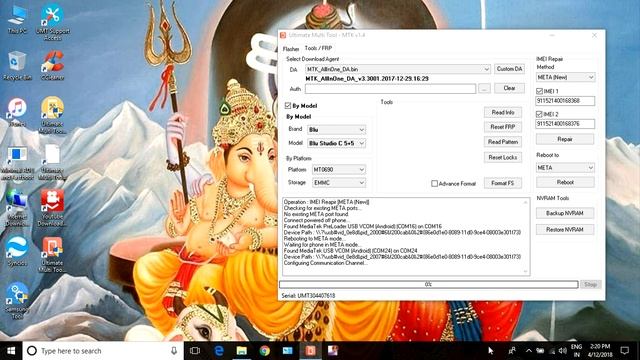Click the ENG IN language indicator
Image resolution: width=640 pixels, height=360 pixels.
click(576, 351)
